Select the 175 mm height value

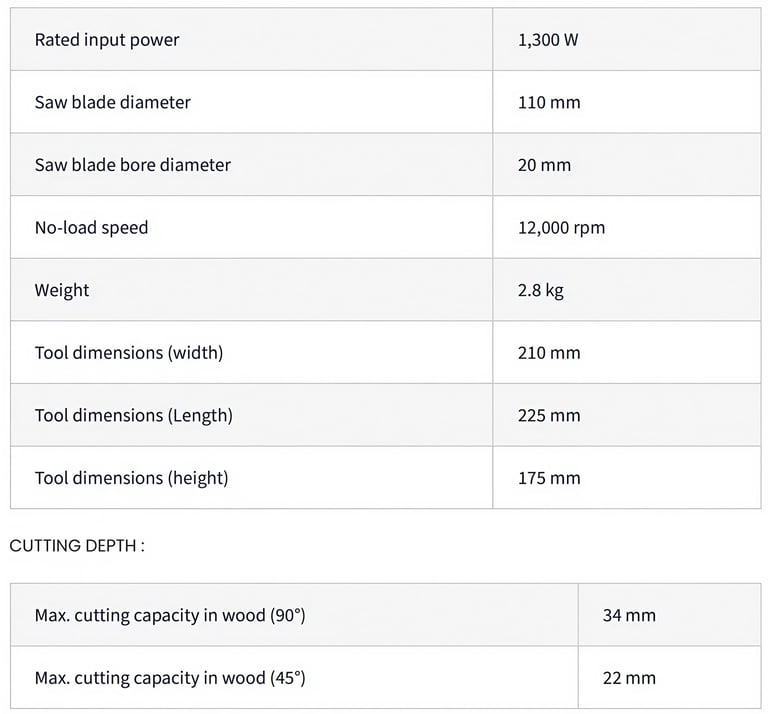pos(549,478)
